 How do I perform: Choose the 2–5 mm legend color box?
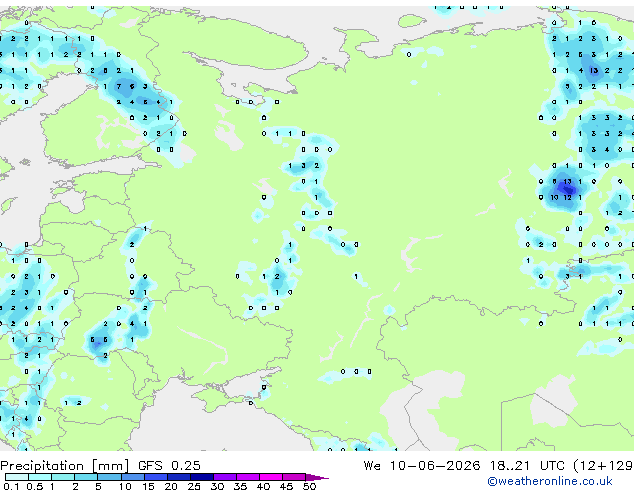(86, 477)
